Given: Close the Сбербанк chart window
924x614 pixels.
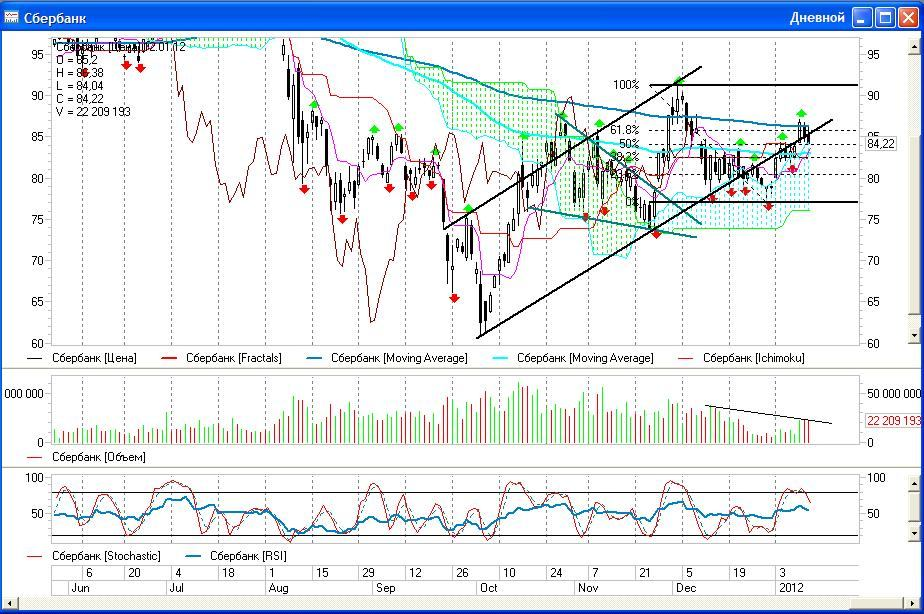Looking at the screenshot, I should pos(908,18).
